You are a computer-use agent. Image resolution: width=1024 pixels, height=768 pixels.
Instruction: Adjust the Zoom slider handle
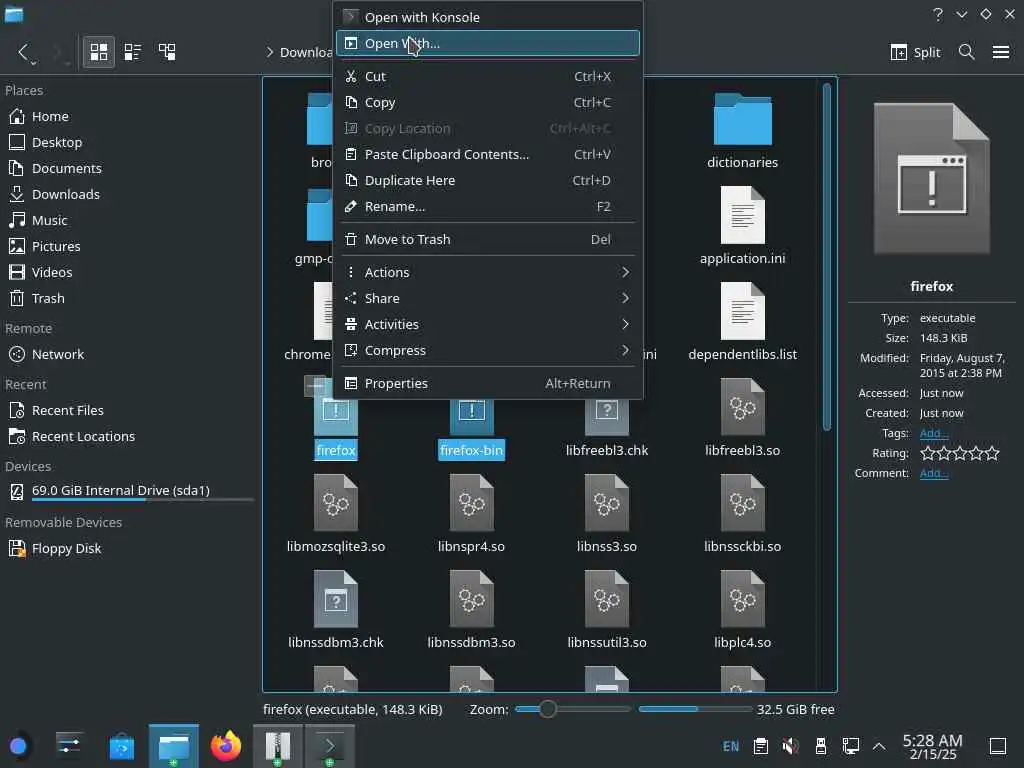click(548, 709)
